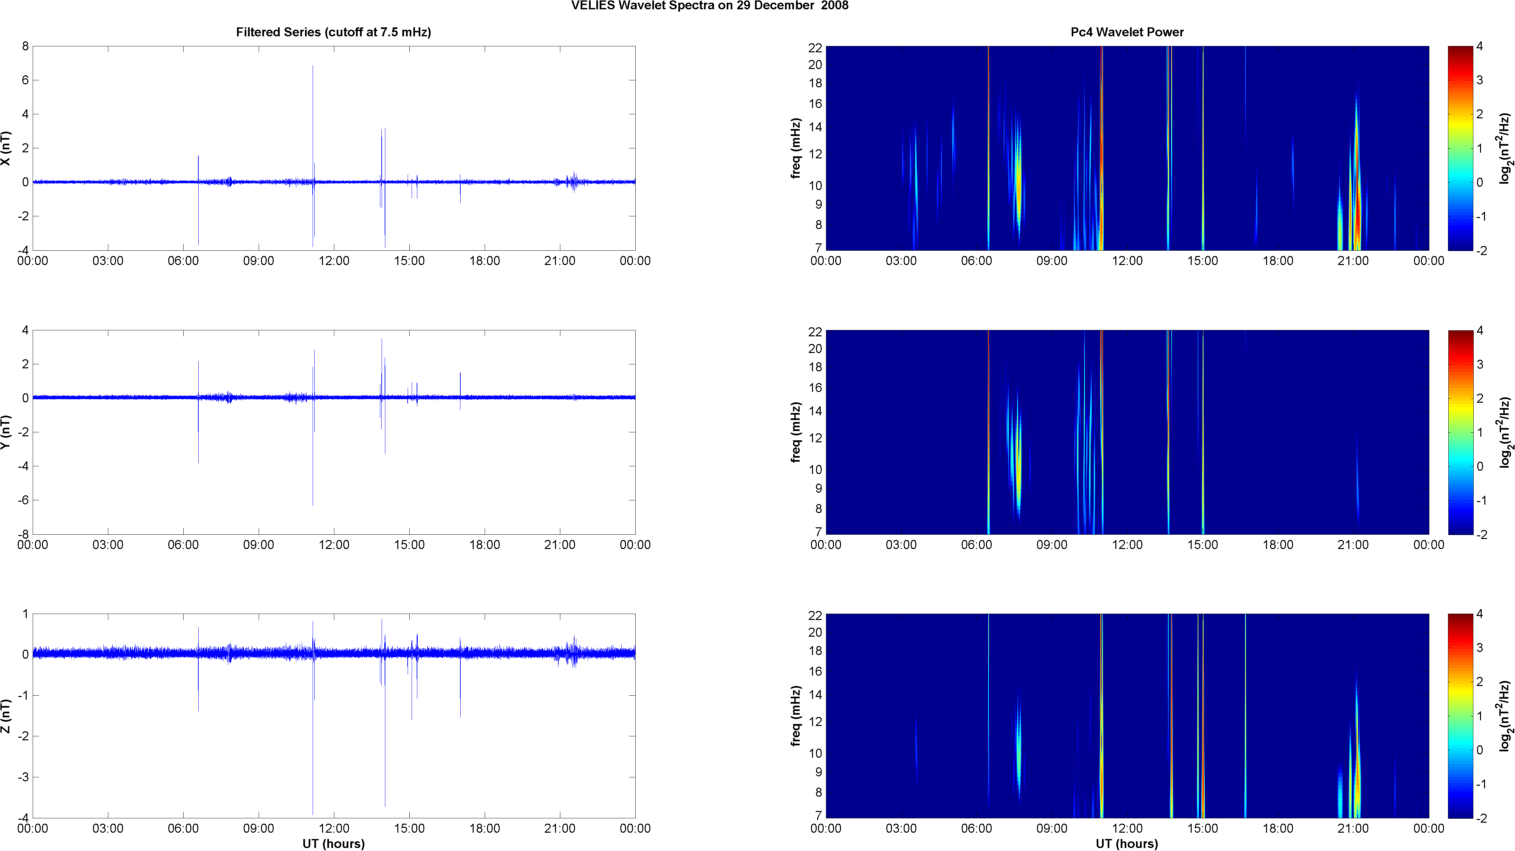Click the VELIES Wavelet Spectra main title
Screen dimensions: 1515x851
[710, 6]
